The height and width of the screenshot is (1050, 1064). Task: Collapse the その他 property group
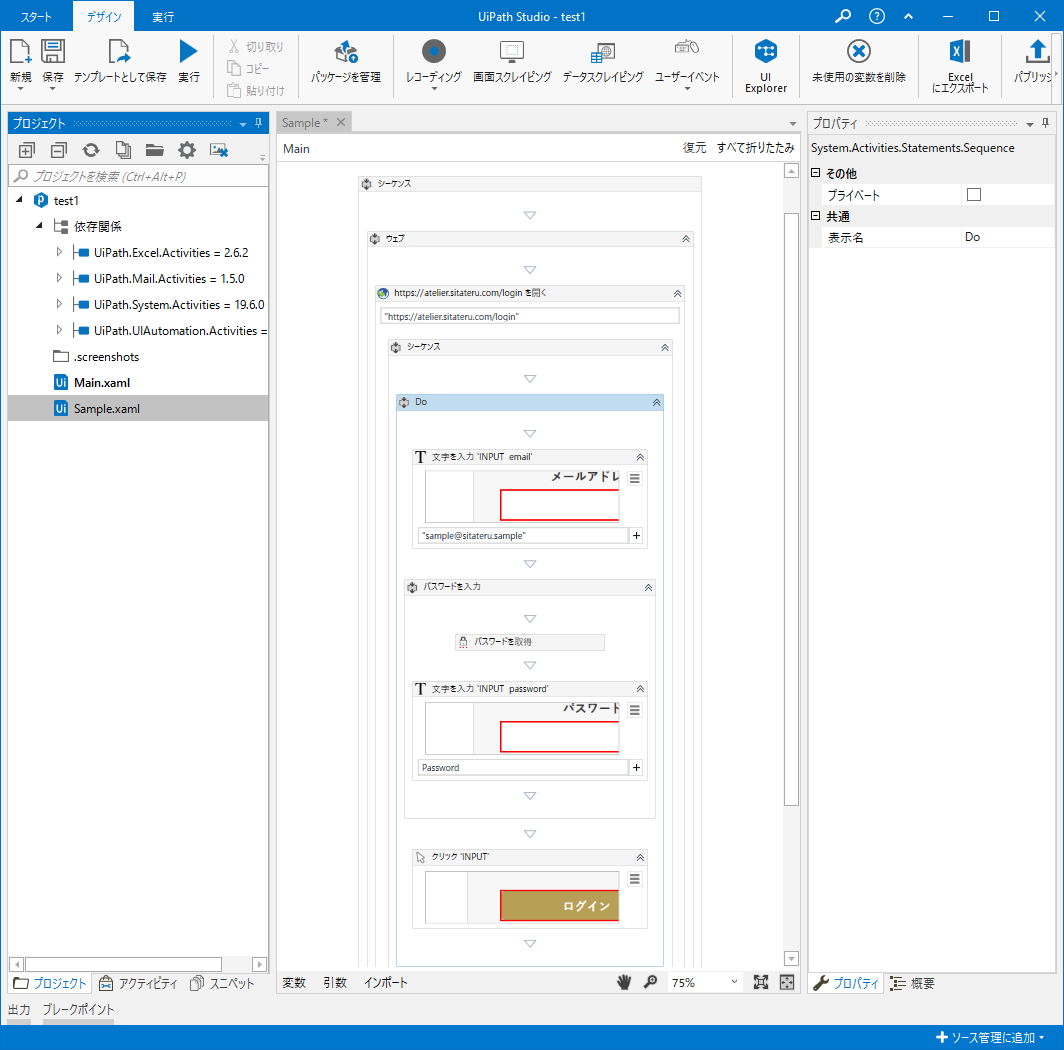[x=816, y=172]
